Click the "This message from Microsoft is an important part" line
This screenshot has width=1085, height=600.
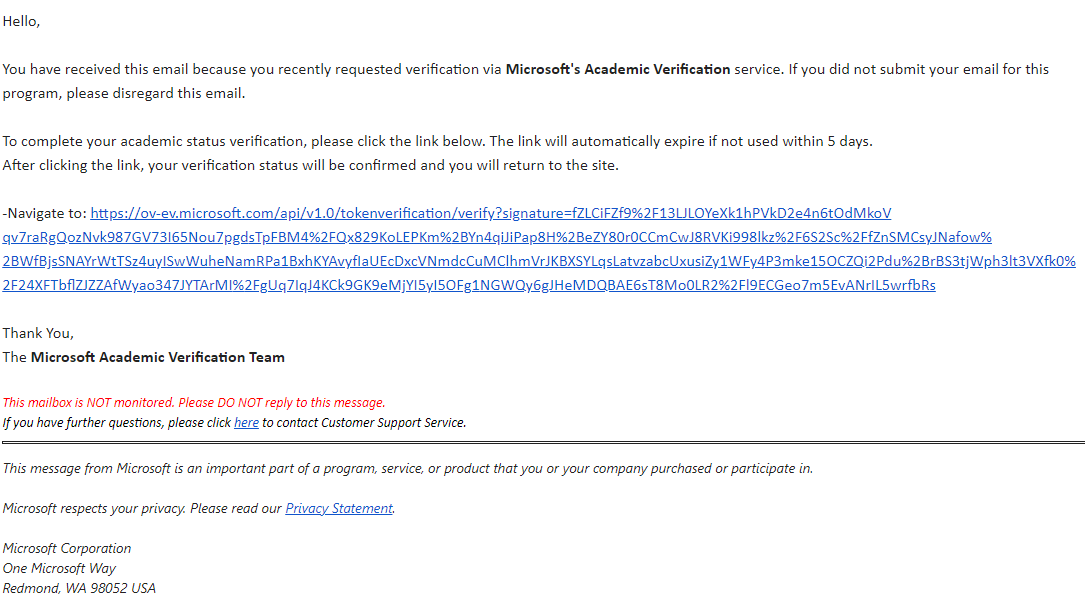408,469
